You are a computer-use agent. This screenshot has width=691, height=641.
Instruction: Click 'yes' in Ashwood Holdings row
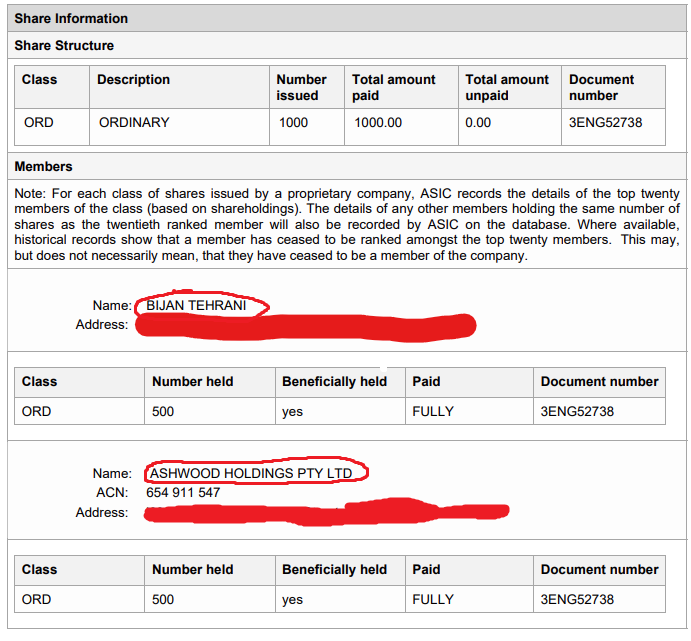click(x=292, y=600)
